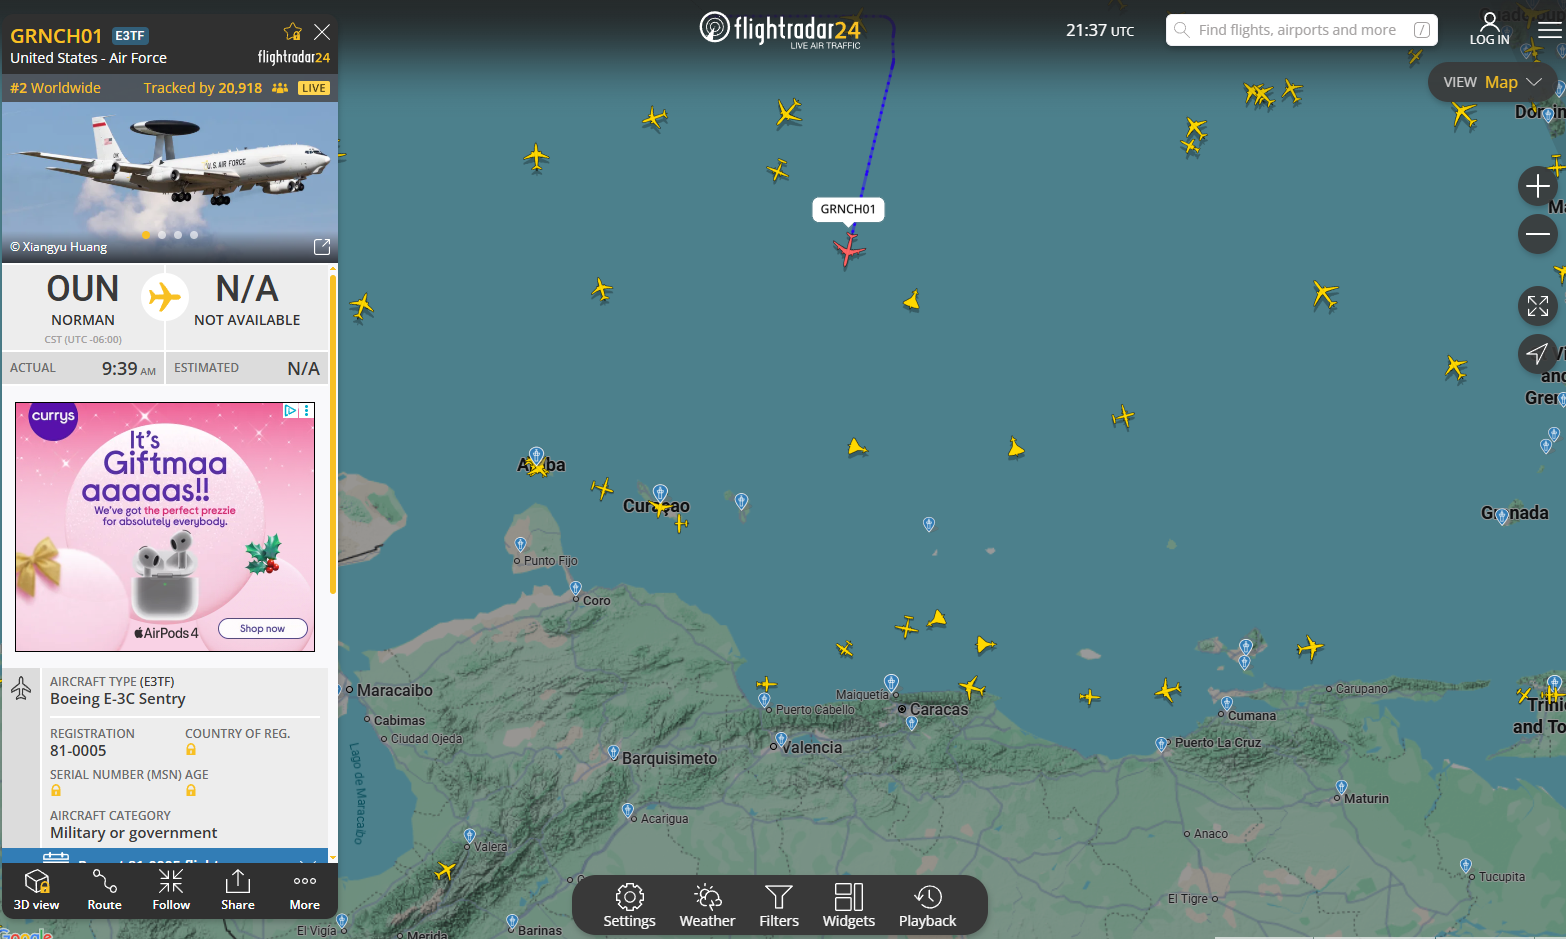Image resolution: width=1566 pixels, height=939 pixels.
Task: Click the LOG IN user icon
Action: pyautogui.click(x=1490, y=28)
